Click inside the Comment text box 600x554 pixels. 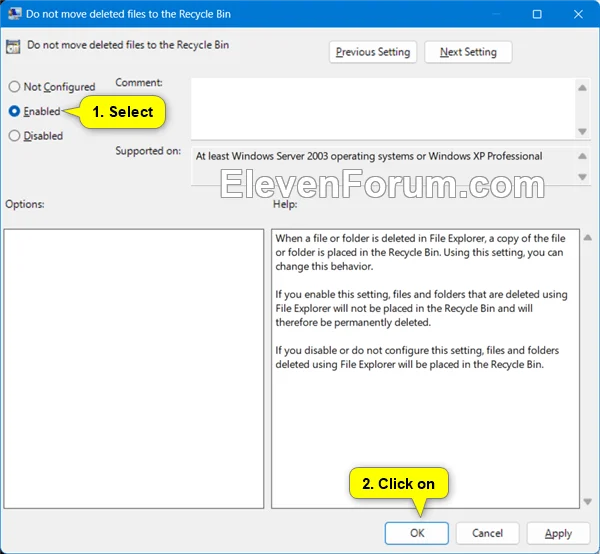383,109
